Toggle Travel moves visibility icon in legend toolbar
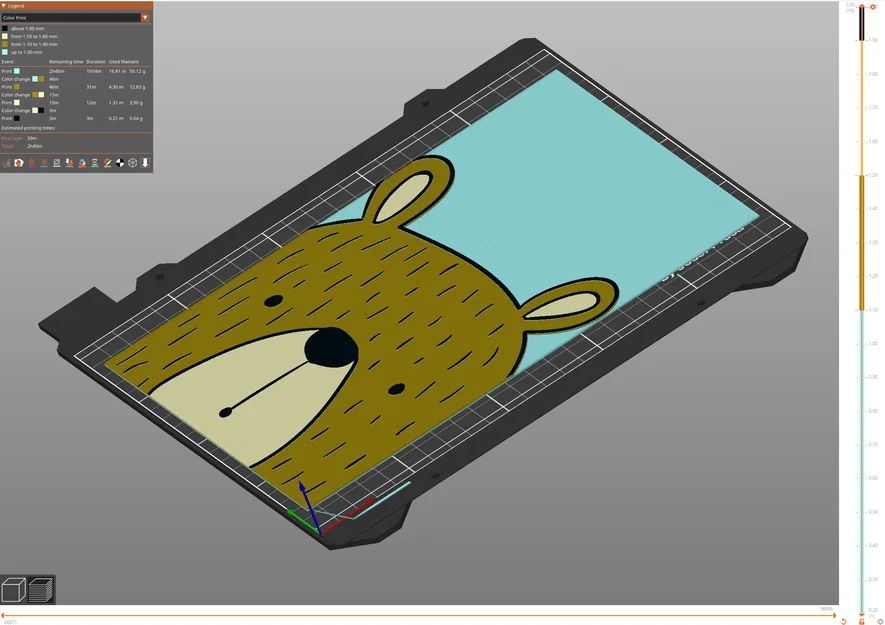 tap(6, 163)
